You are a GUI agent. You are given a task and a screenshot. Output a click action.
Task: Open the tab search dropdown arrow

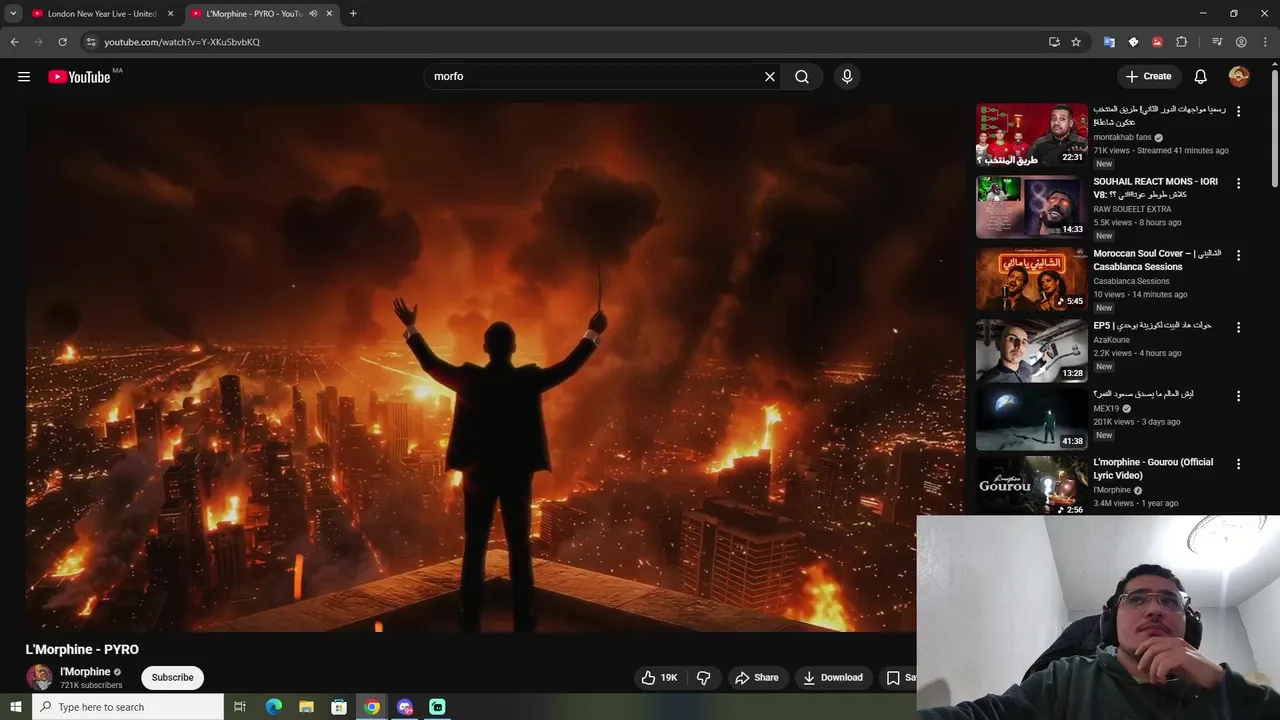pos(13,14)
